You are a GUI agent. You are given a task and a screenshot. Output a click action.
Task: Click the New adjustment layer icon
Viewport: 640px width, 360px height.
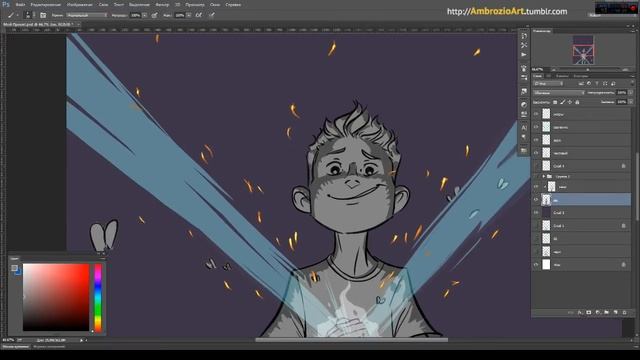598,313
